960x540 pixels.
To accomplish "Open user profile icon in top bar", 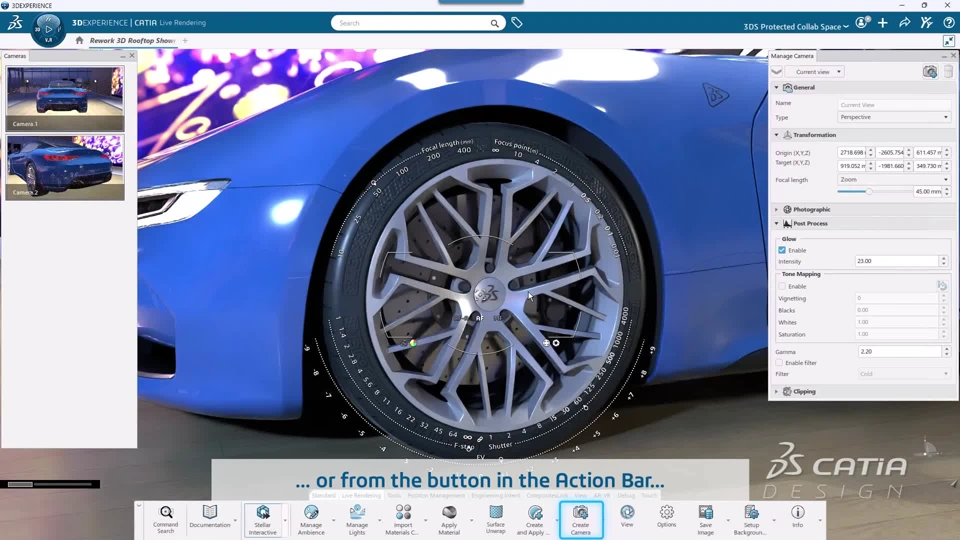I will tap(862, 23).
